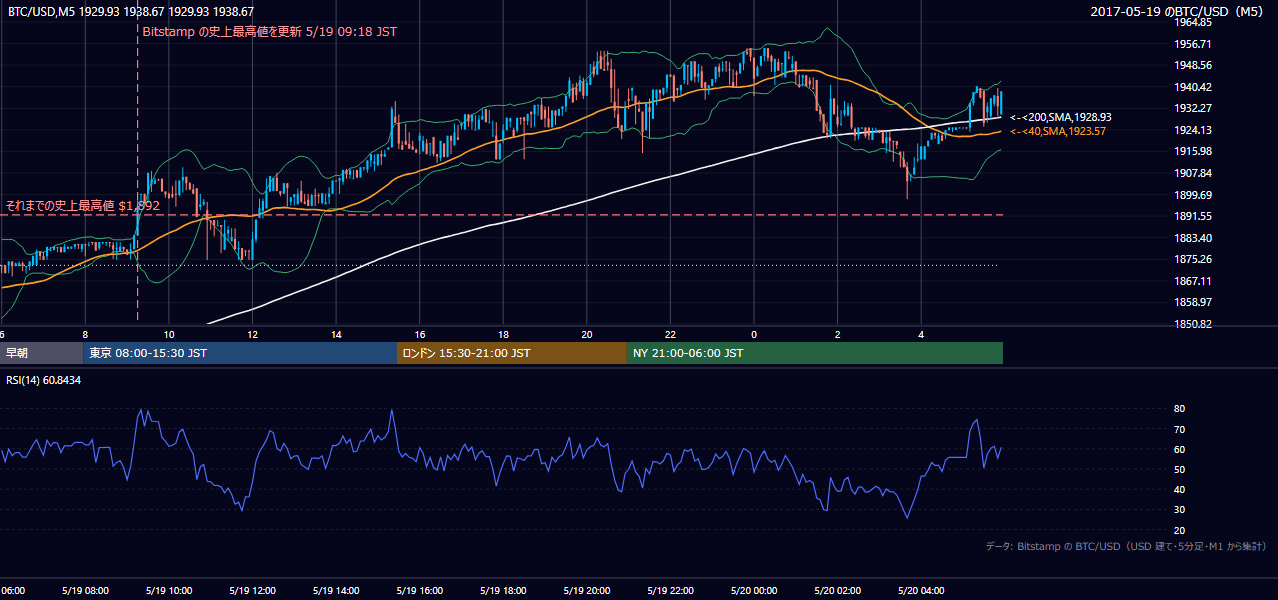This screenshot has width=1278, height=600.
Task: Select the ロンドン 15:30-21:00 JST session bar
Action: click(x=511, y=353)
